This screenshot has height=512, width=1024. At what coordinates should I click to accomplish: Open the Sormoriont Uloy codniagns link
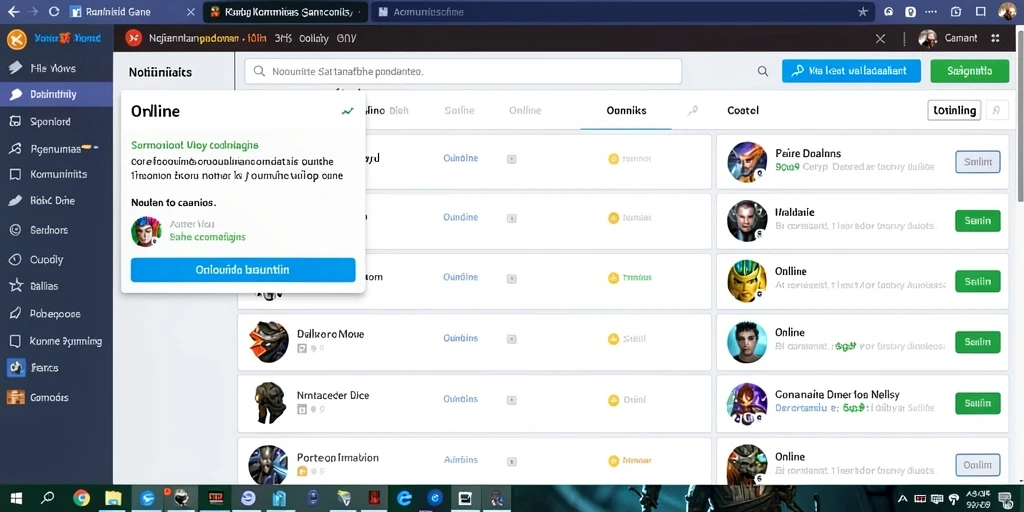(195, 145)
